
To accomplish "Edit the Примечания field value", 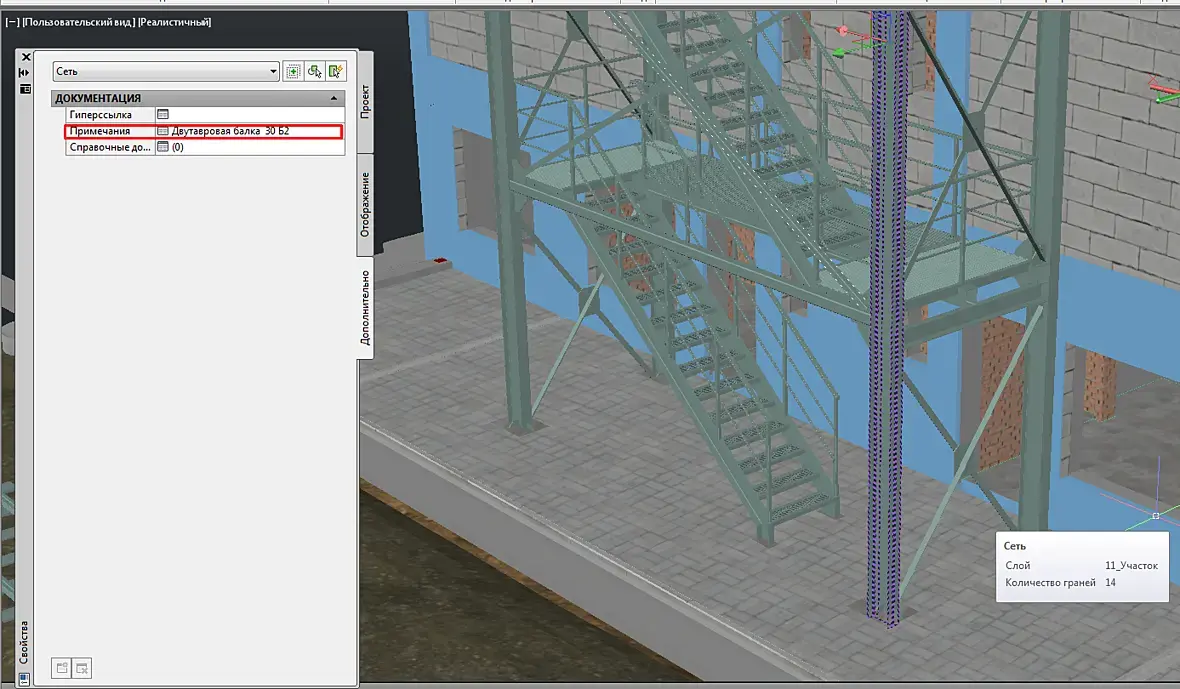I will point(248,131).
